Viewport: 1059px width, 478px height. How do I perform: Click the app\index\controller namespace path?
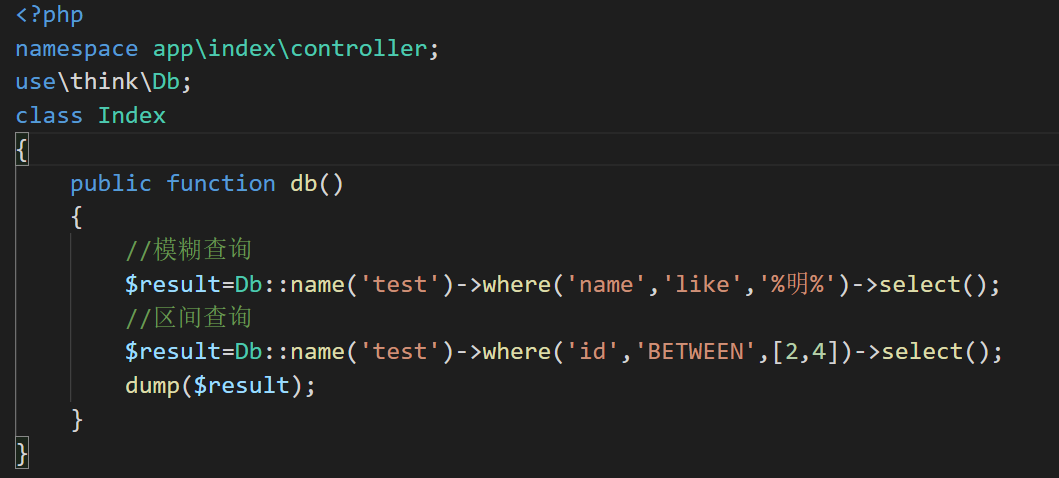(x=290, y=50)
